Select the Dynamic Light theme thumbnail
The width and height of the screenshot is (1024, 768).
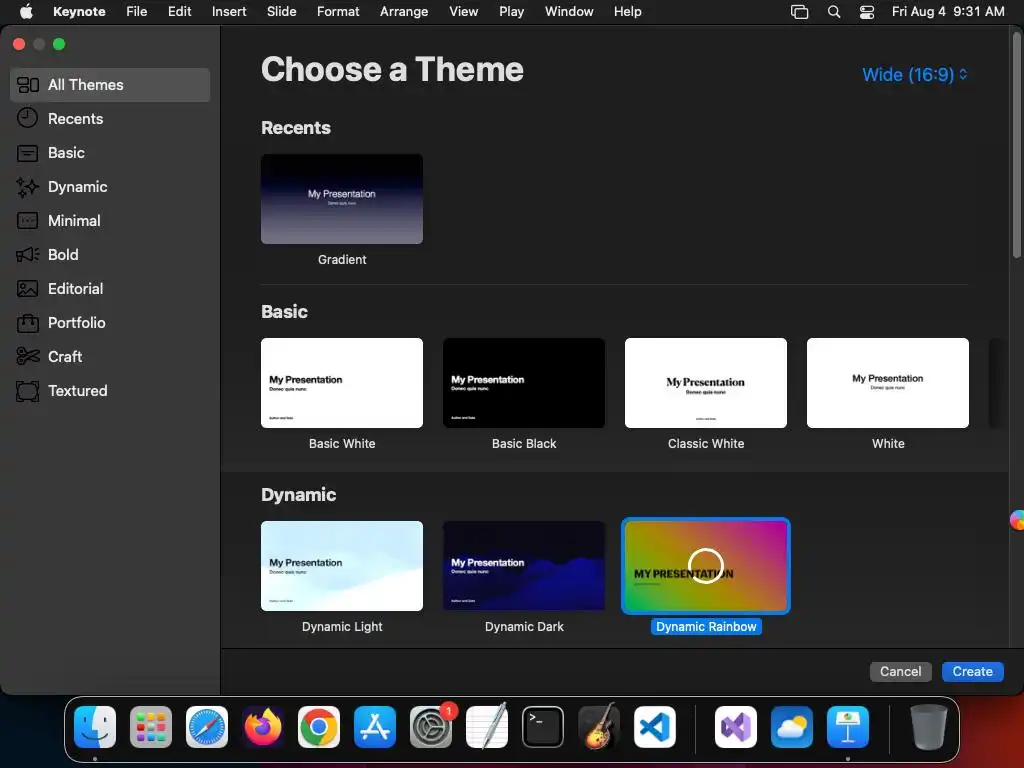(x=342, y=566)
